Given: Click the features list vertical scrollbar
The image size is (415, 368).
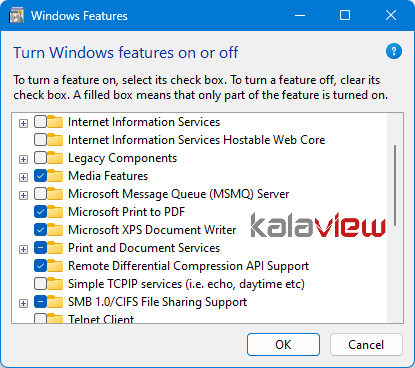Looking at the screenshot, I should (395, 185).
